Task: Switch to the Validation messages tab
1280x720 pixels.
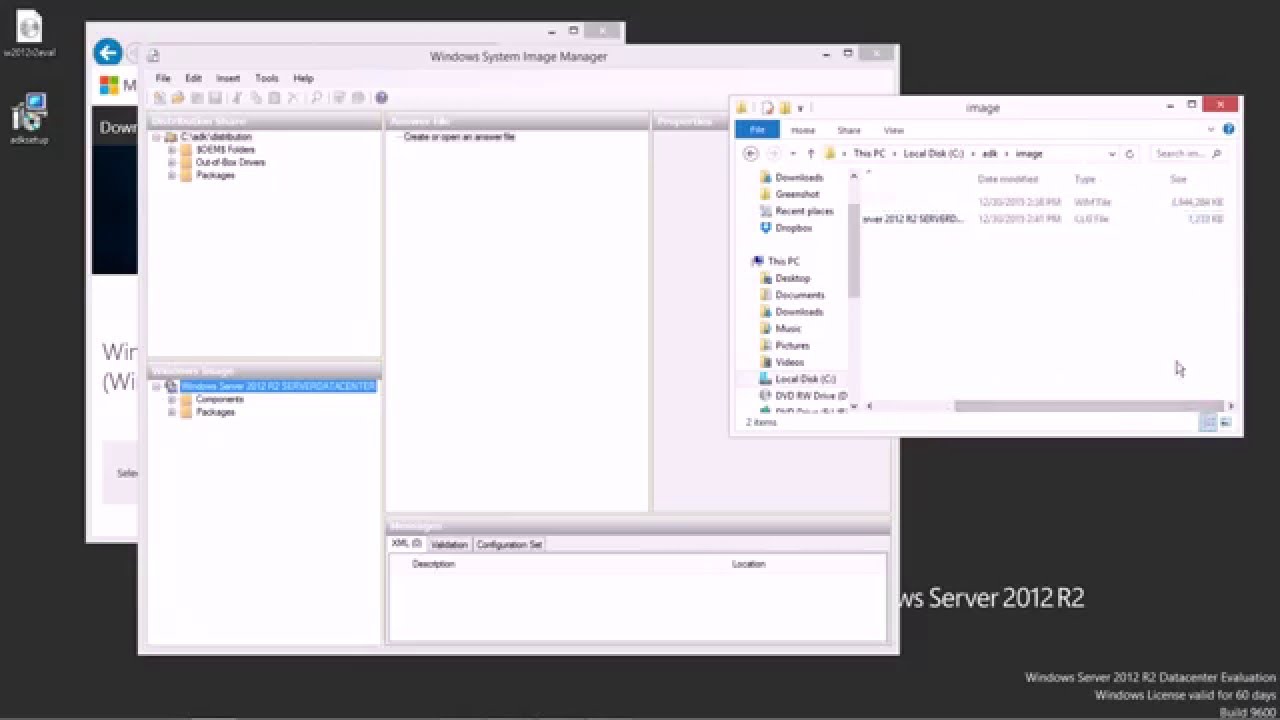Action: pos(449,545)
